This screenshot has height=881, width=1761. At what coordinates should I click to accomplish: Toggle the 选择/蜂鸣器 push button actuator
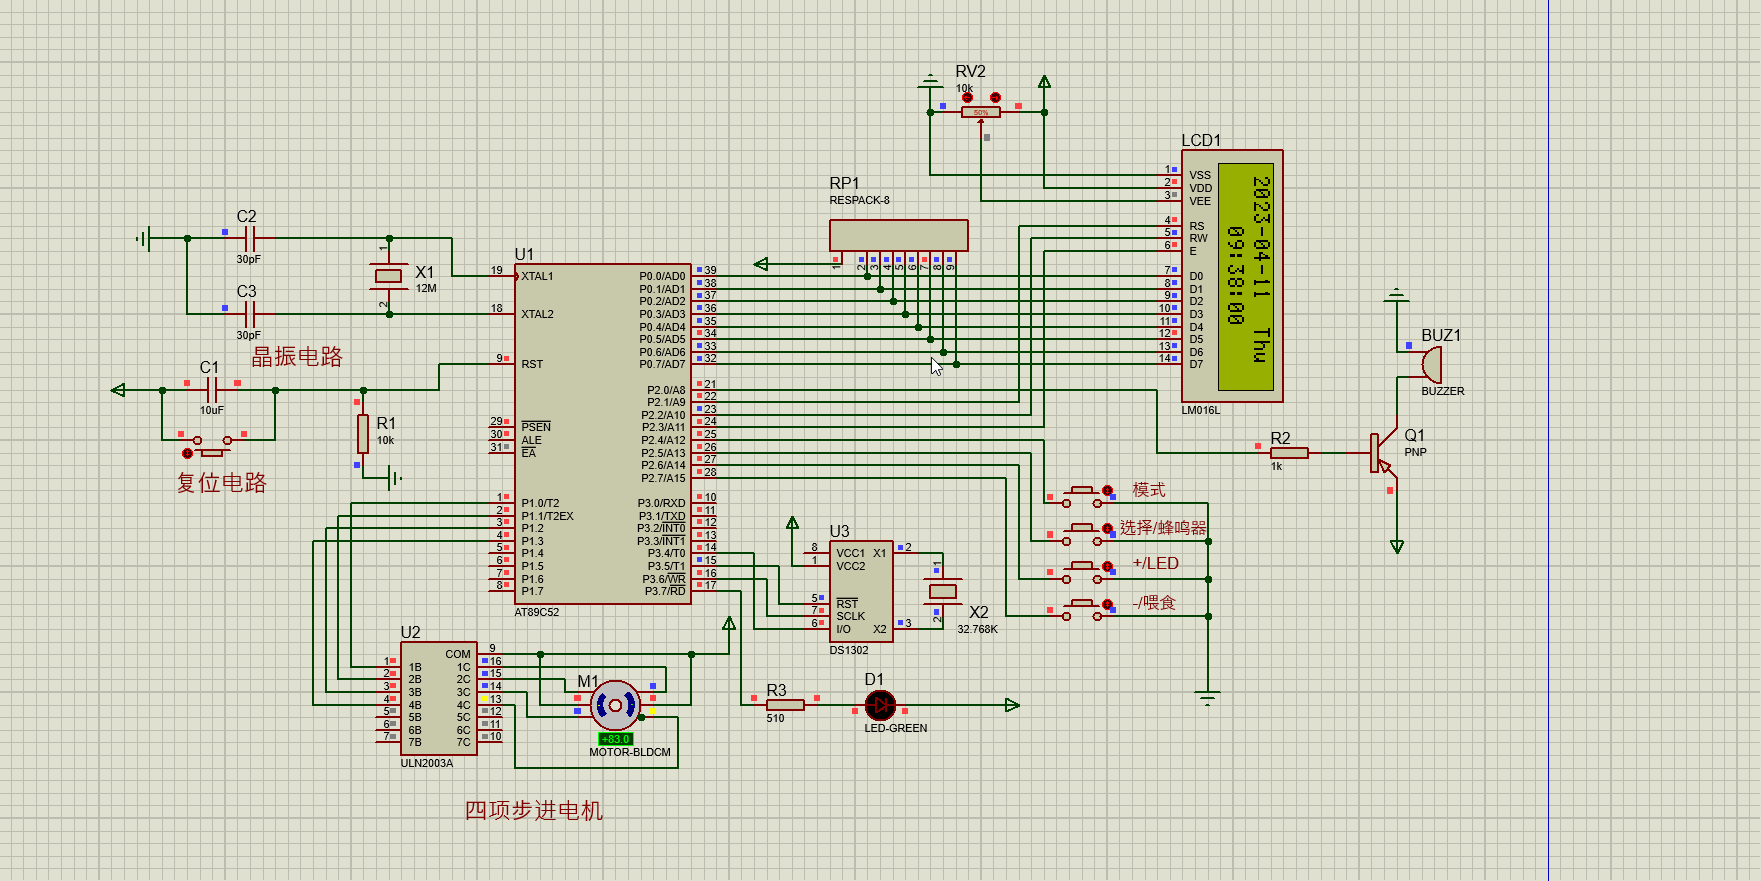[1107, 528]
